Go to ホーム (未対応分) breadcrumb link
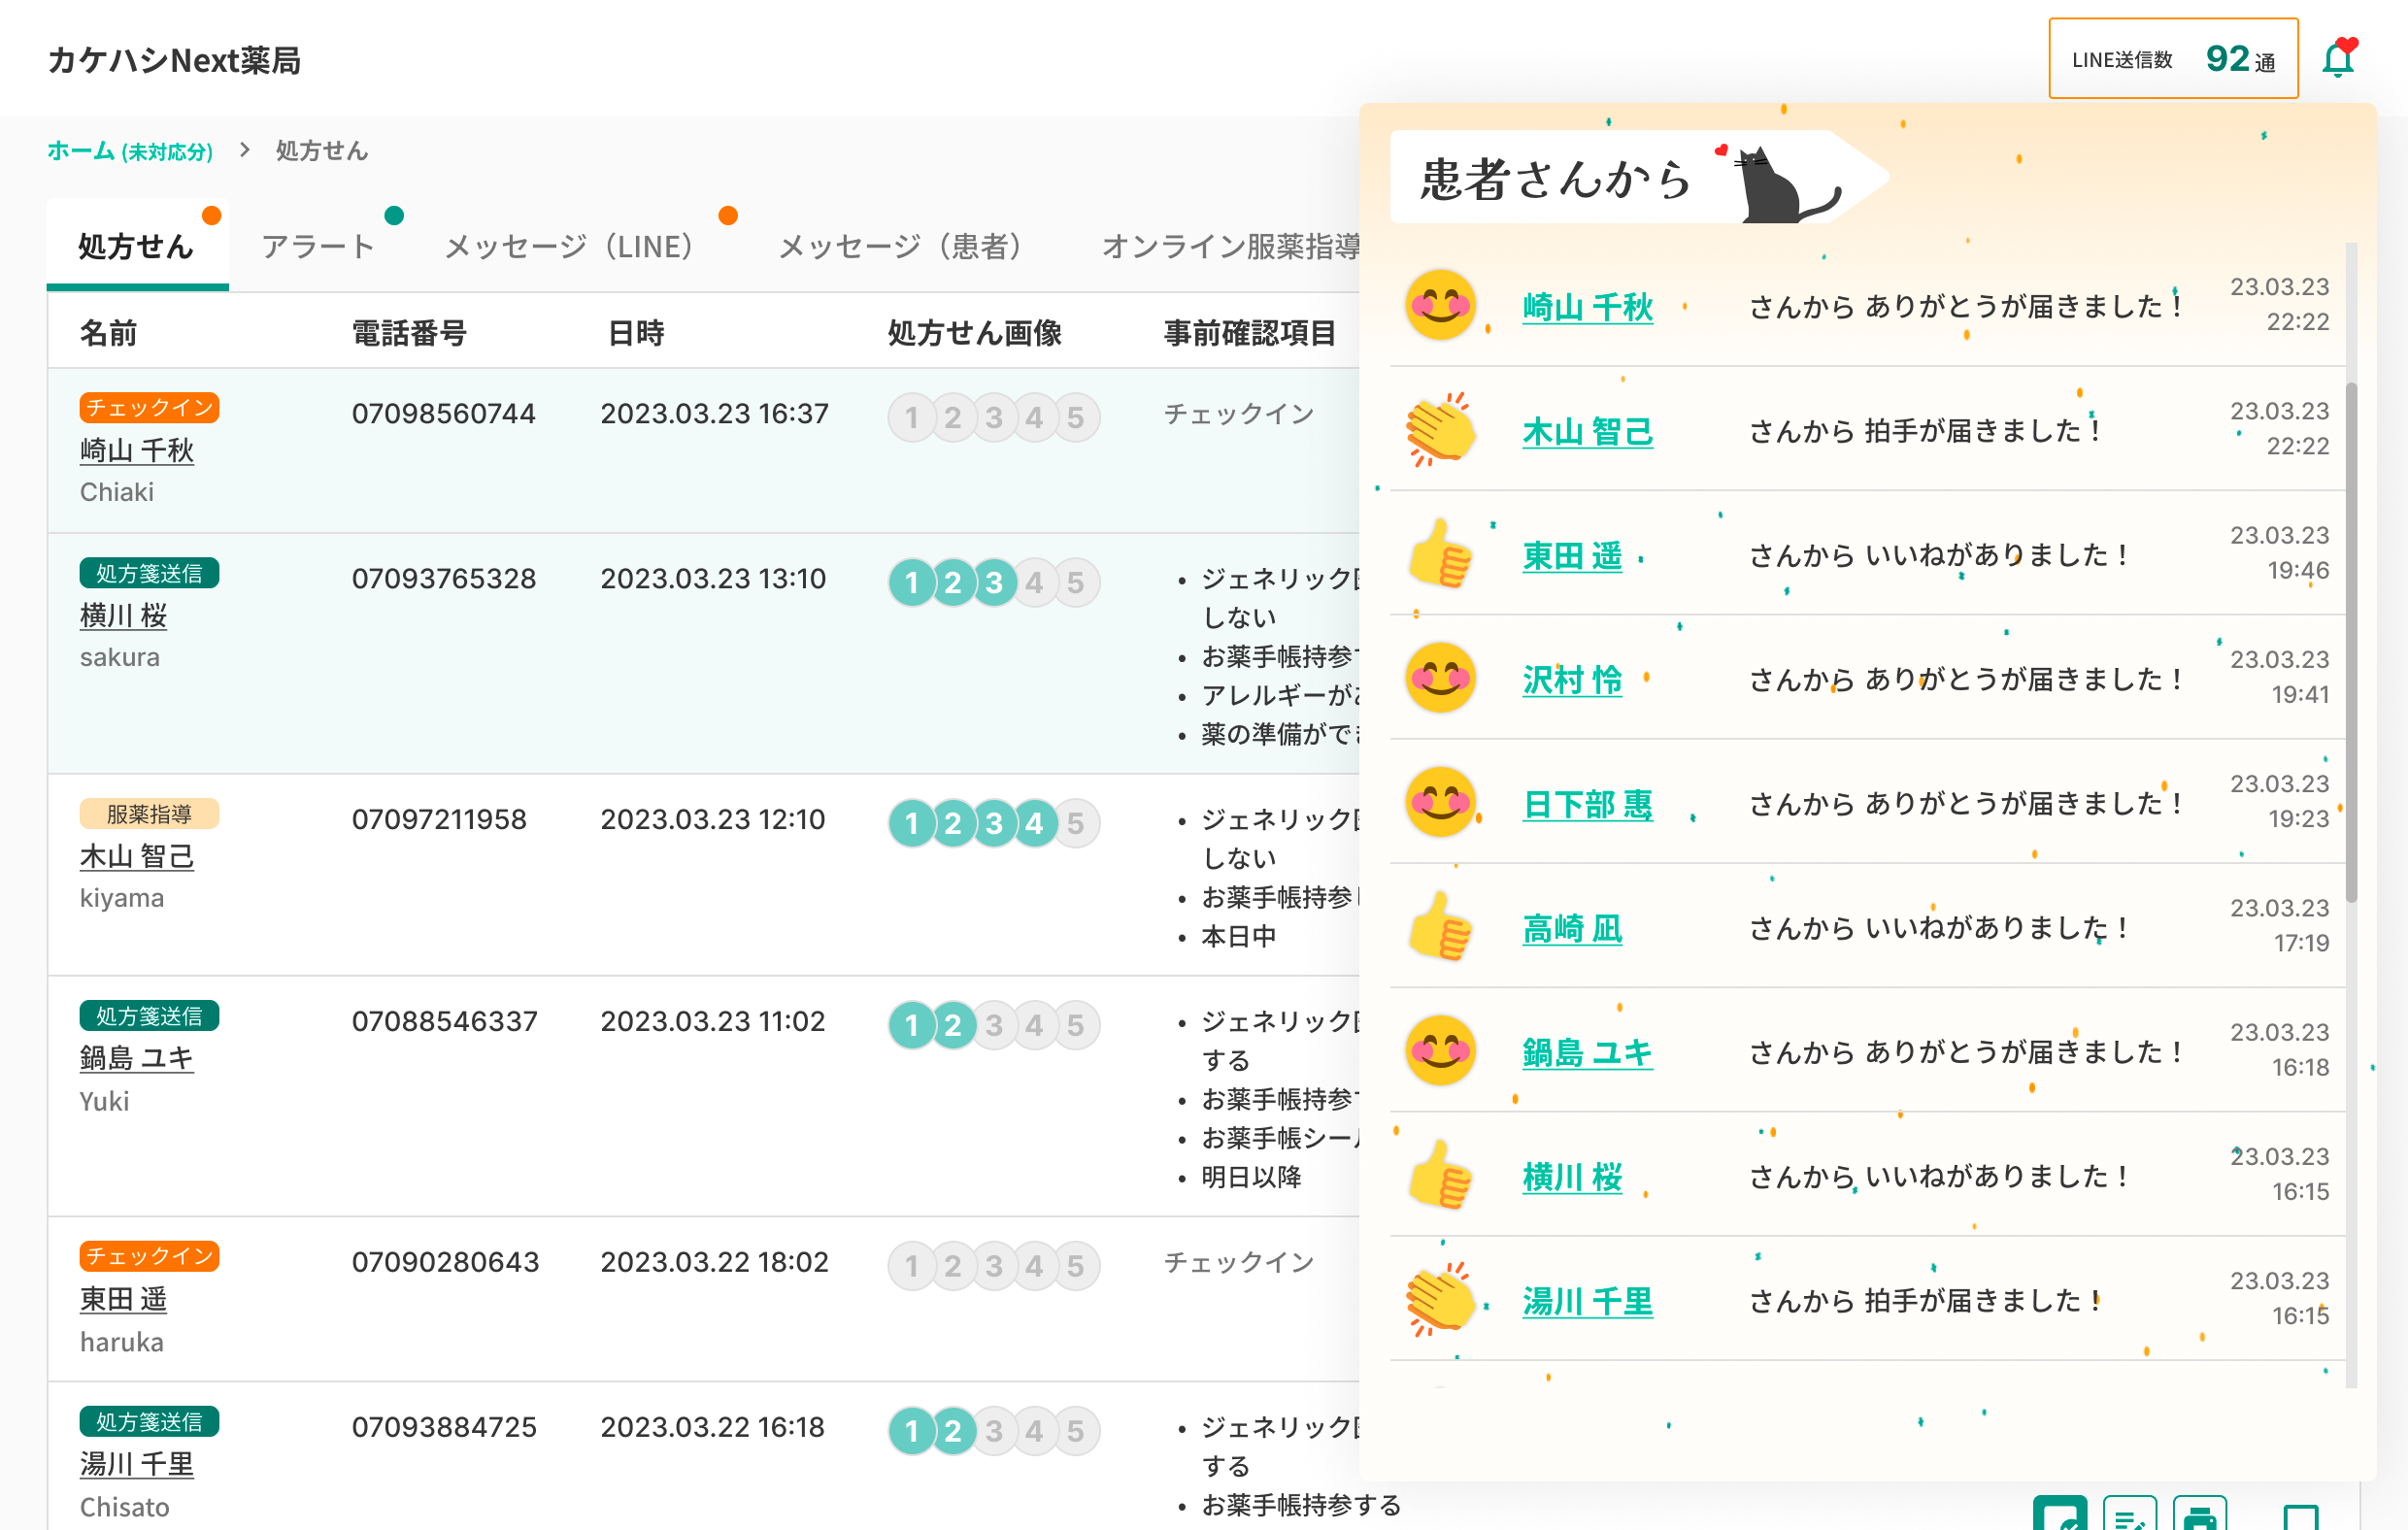2408x1530 pixels. point(130,151)
